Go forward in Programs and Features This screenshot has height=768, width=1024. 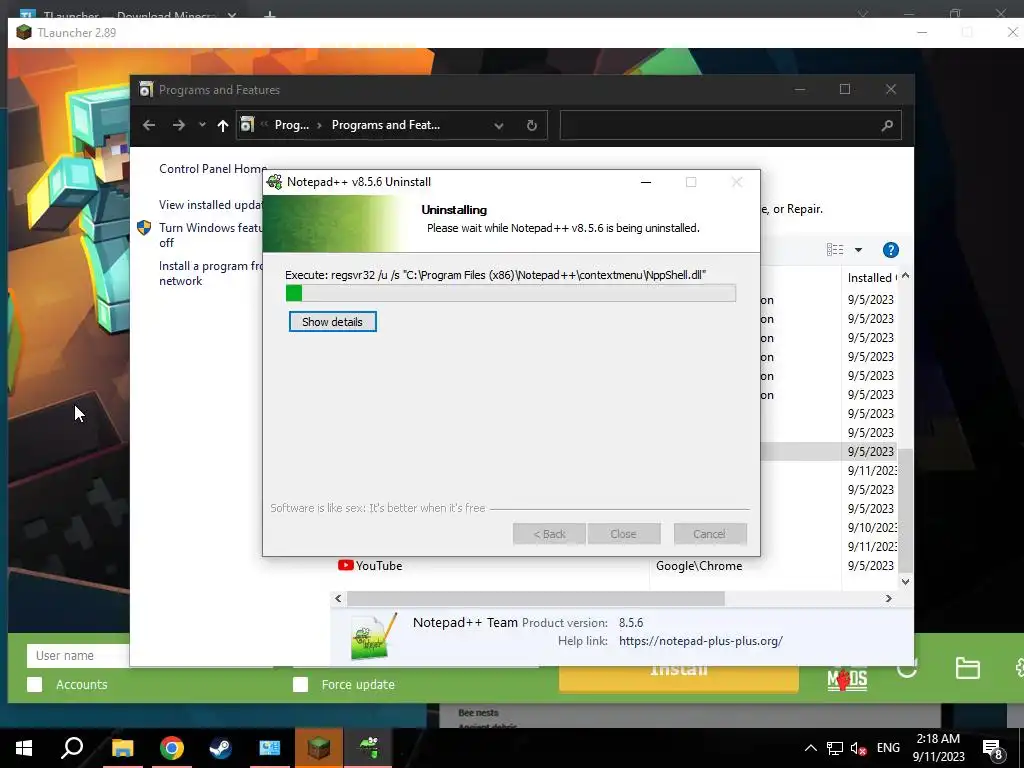coord(178,125)
